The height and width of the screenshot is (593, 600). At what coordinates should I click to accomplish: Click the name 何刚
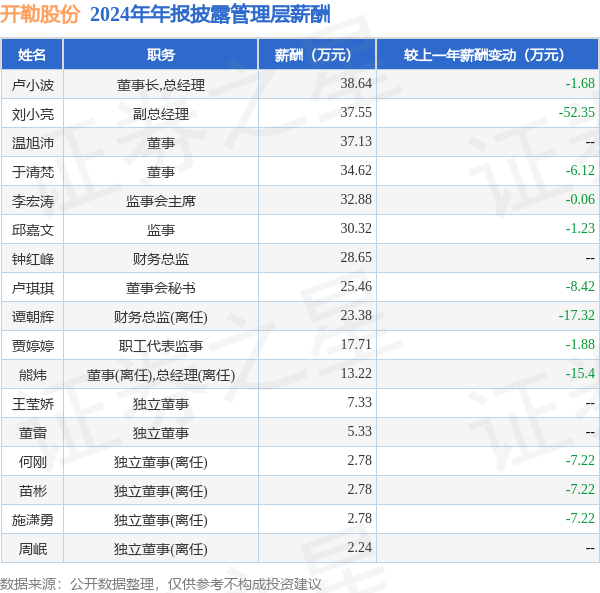[33, 463]
